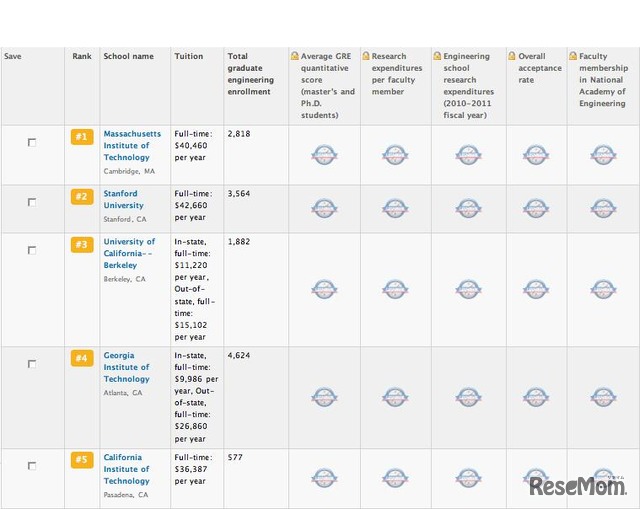Click lock icon beside Overall acceptance rate
The image size is (640, 509).
point(512,56)
